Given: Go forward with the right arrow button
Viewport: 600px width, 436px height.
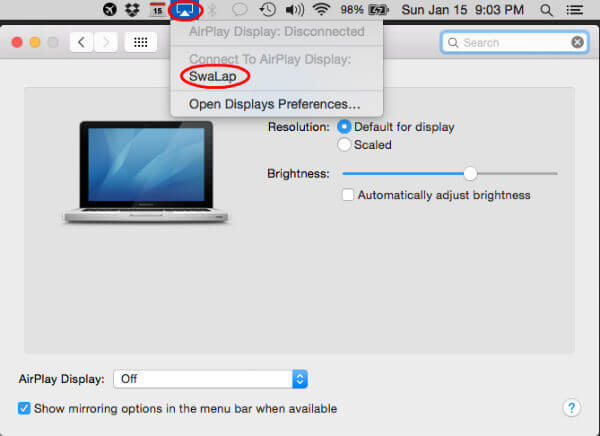Looking at the screenshot, I should pos(106,42).
